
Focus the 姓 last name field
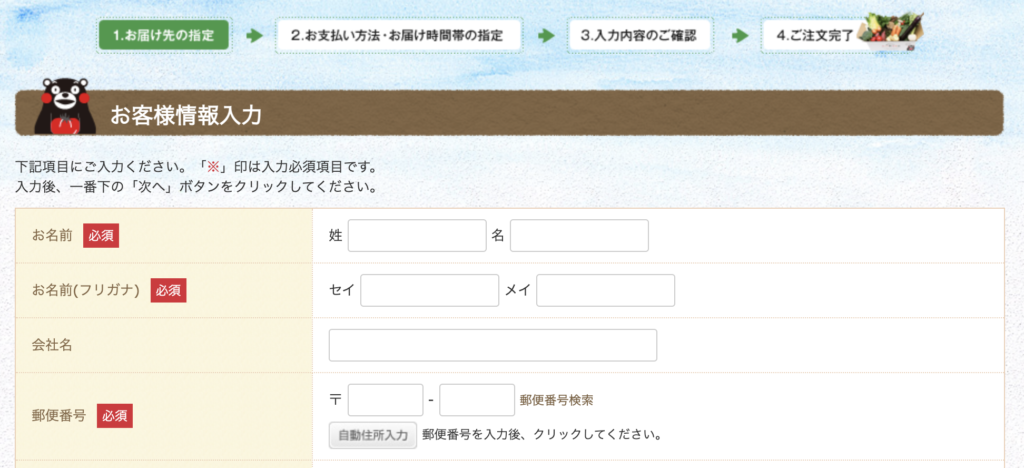click(417, 236)
